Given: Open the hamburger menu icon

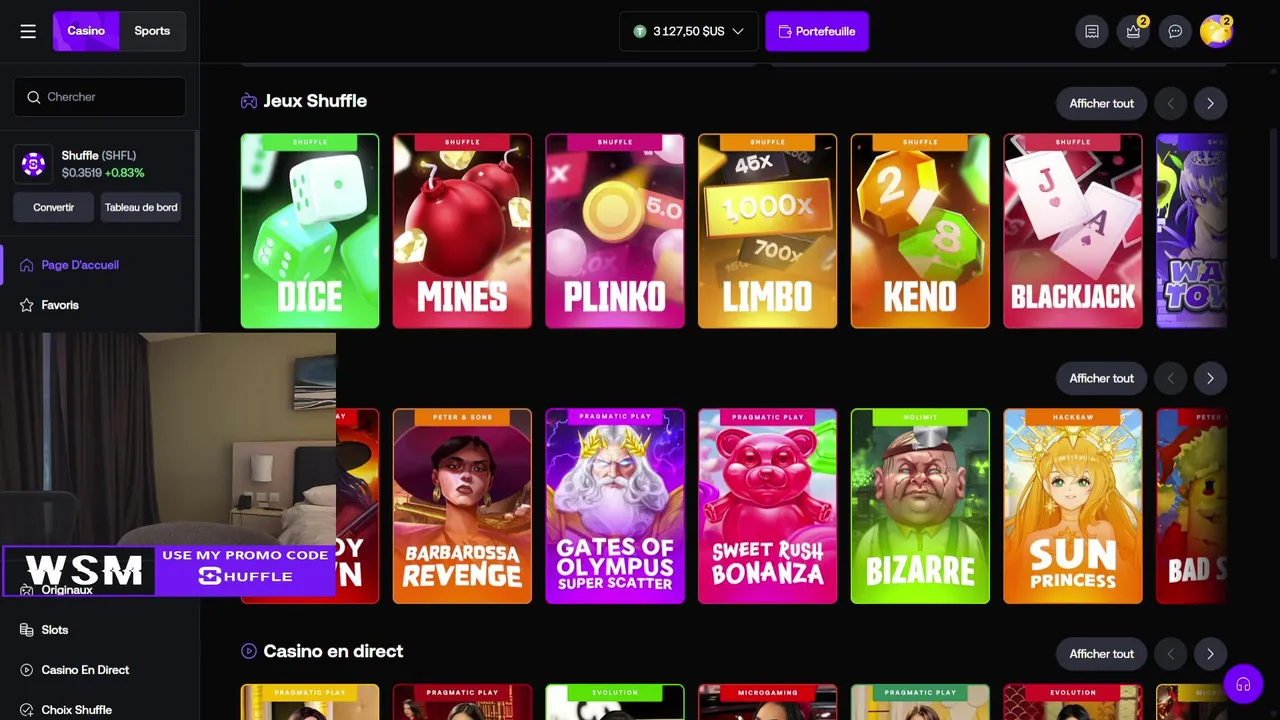Looking at the screenshot, I should coord(28,31).
